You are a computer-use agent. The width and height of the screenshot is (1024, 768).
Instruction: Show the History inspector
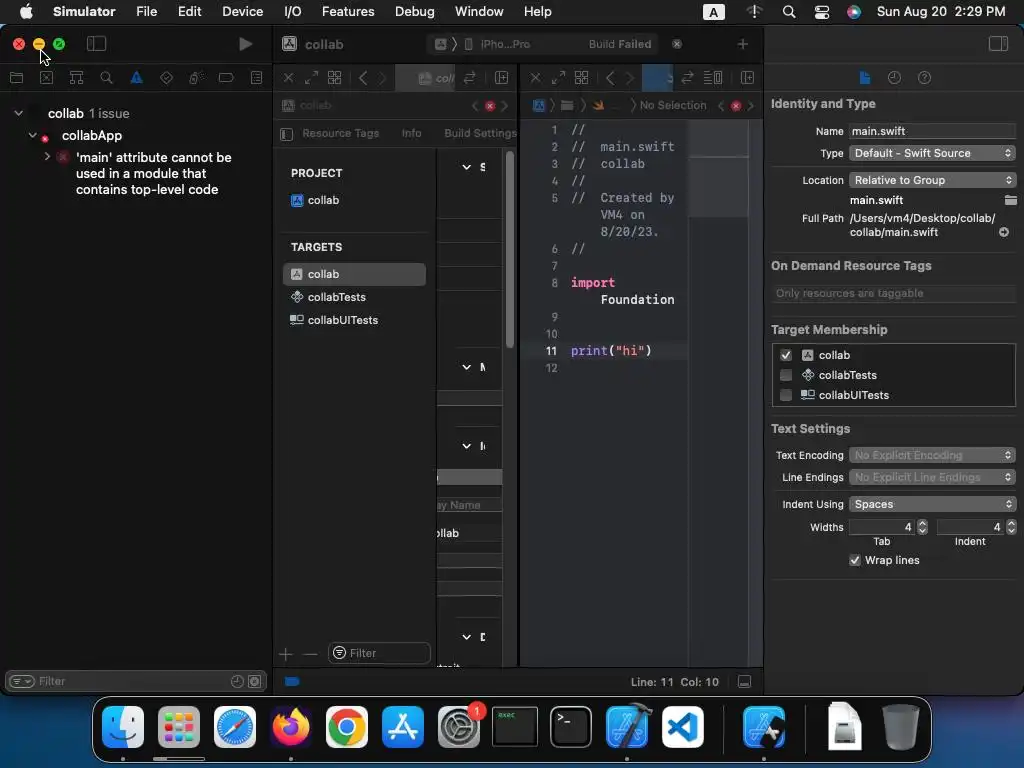click(895, 78)
